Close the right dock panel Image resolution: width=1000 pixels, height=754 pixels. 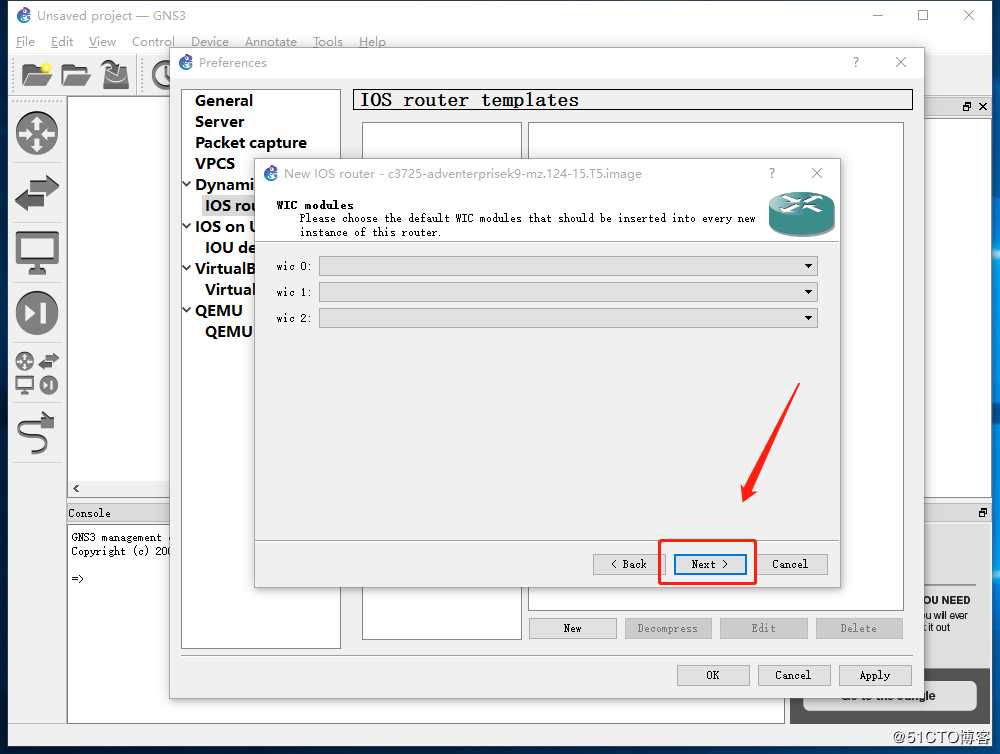click(983, 107)
